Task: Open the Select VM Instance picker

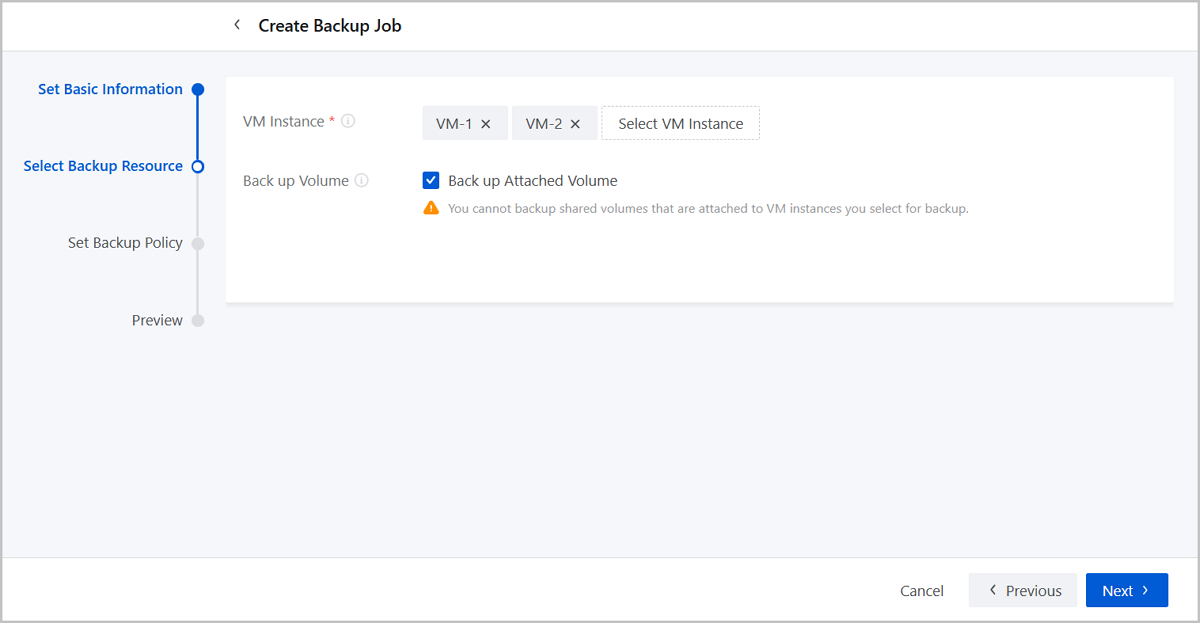Action: (x=680, y=124)
